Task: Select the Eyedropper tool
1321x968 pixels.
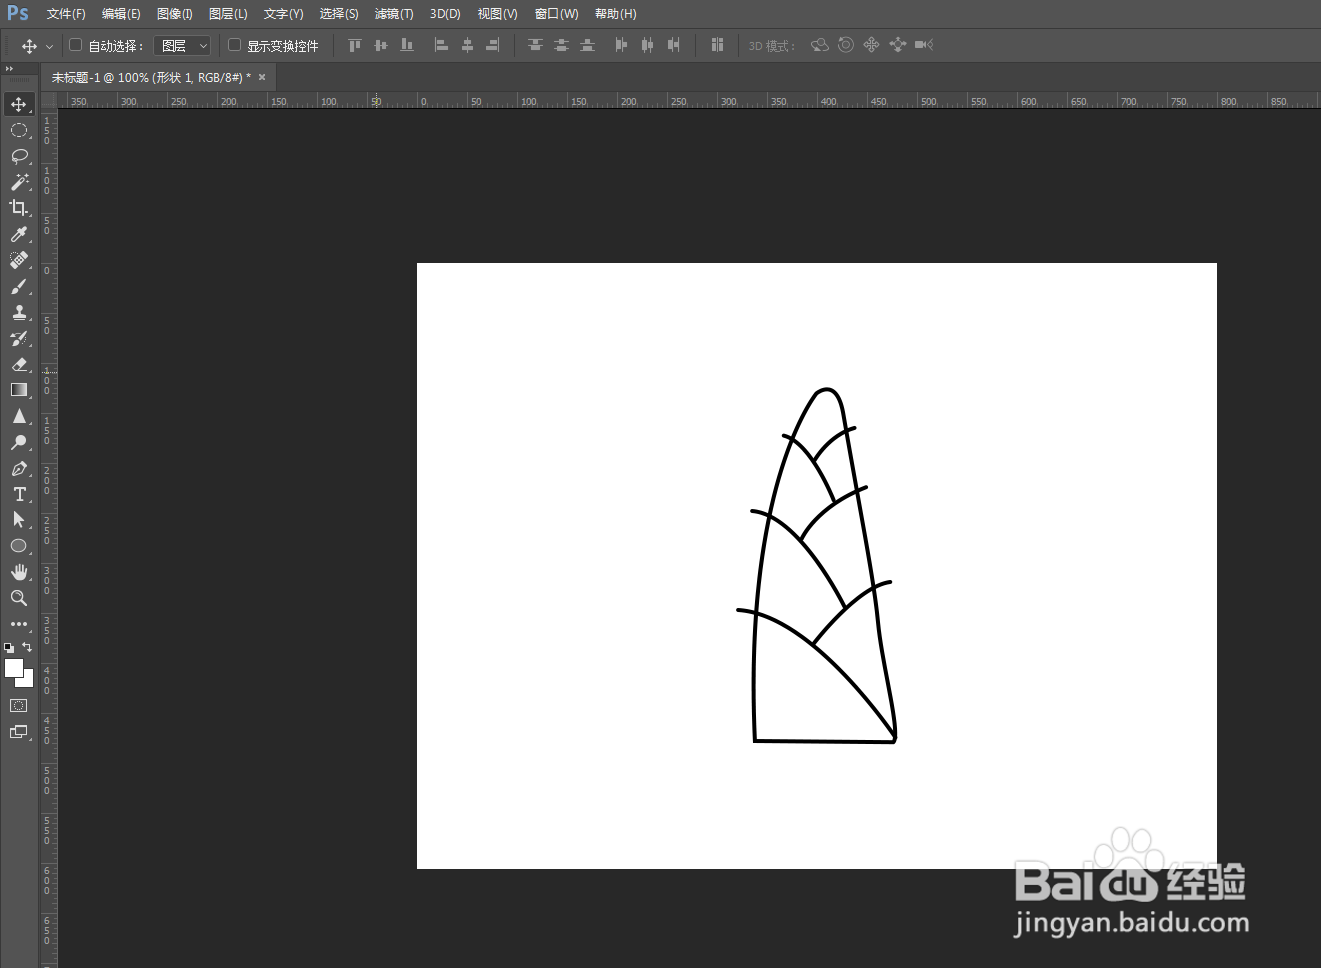Action: click(19, 234)
